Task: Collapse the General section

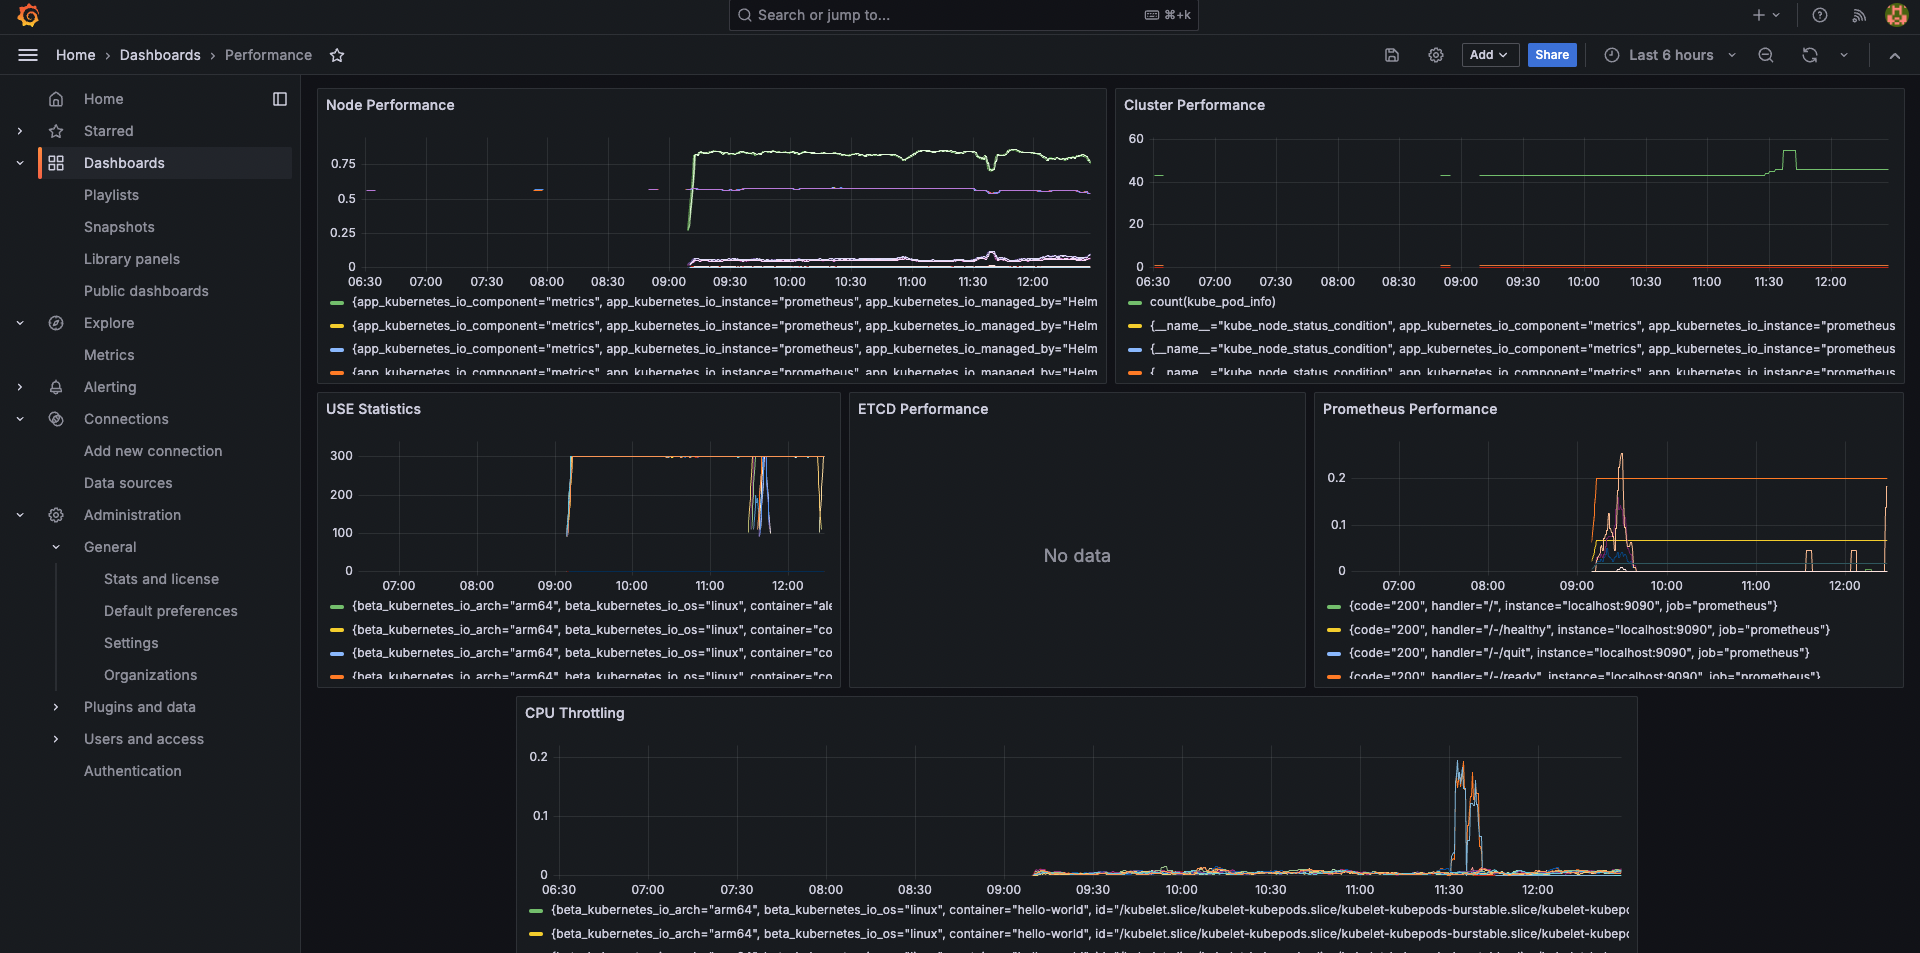Action: pyautogui.click(x=56, y=547)
